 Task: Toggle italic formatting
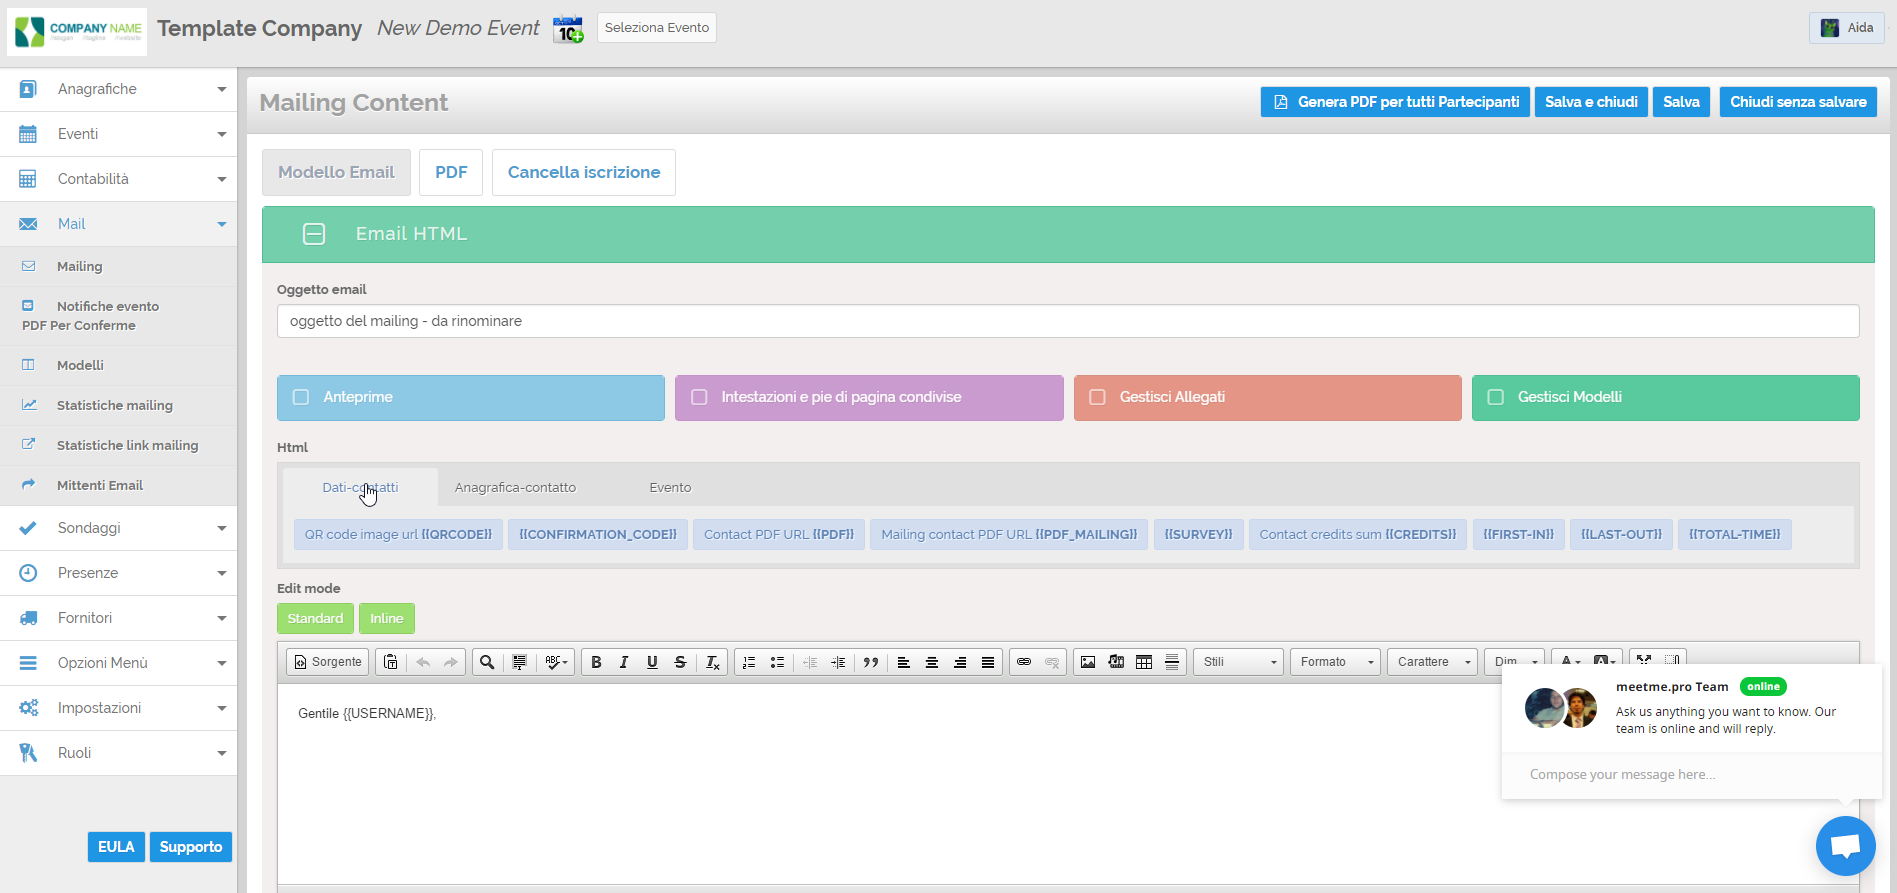[x=624, y=662]
